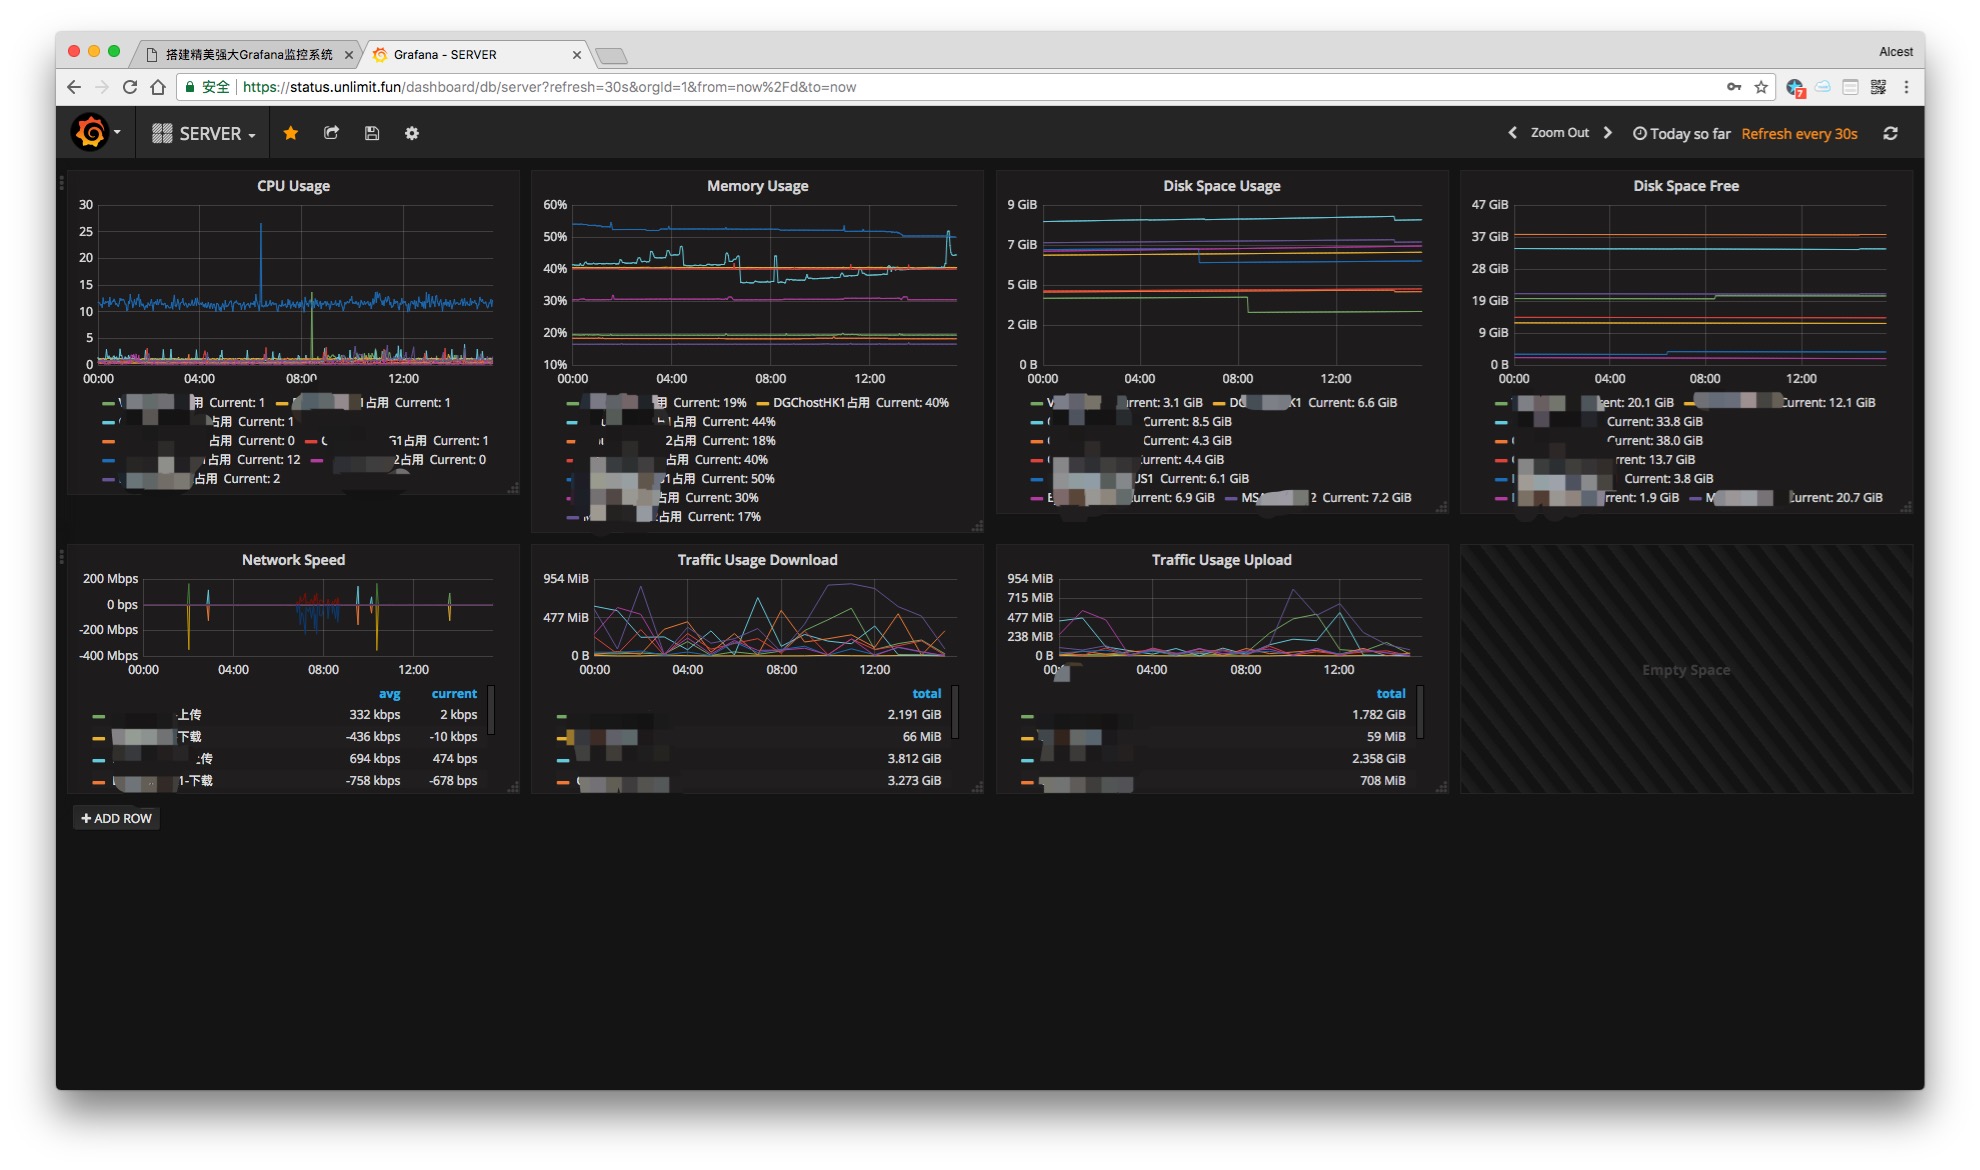The width and height of the screenshot is (1980, 1170).
Task: Click green color swatch of 332 kbps row
Action: coord(98,716)
